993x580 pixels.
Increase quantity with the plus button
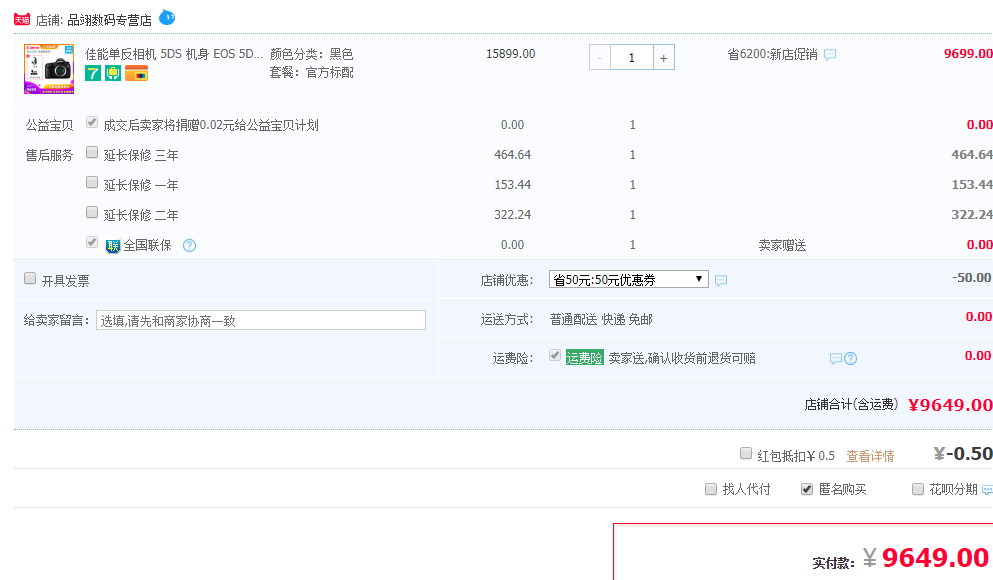coord(664,58)
